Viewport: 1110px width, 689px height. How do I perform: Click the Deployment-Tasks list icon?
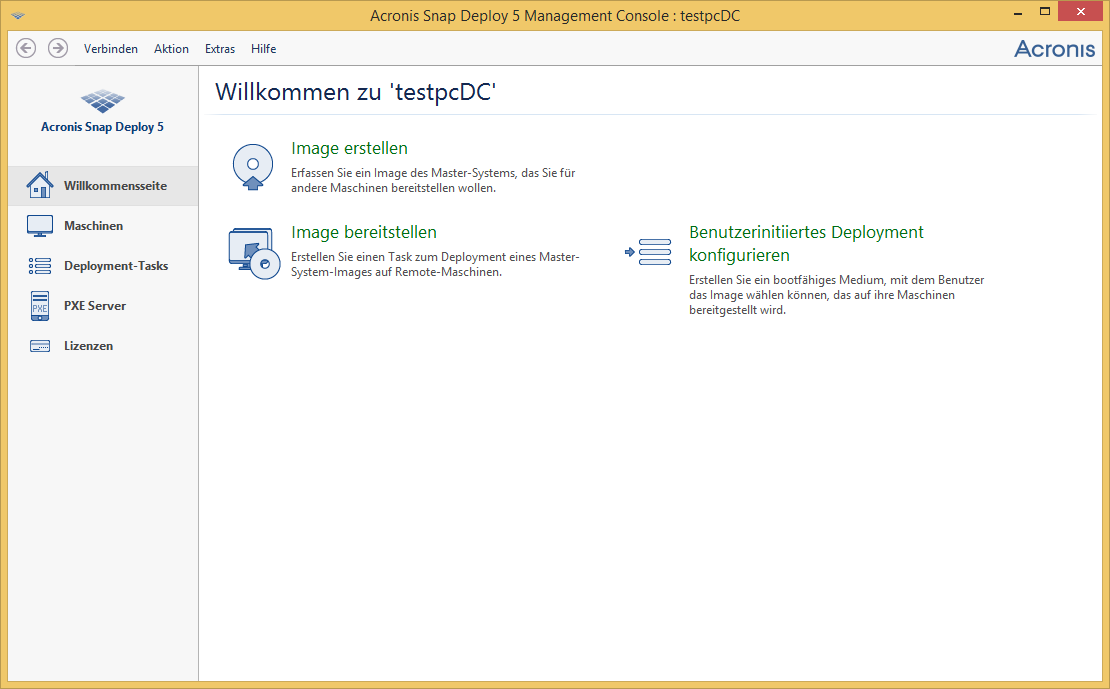[40, 266]
